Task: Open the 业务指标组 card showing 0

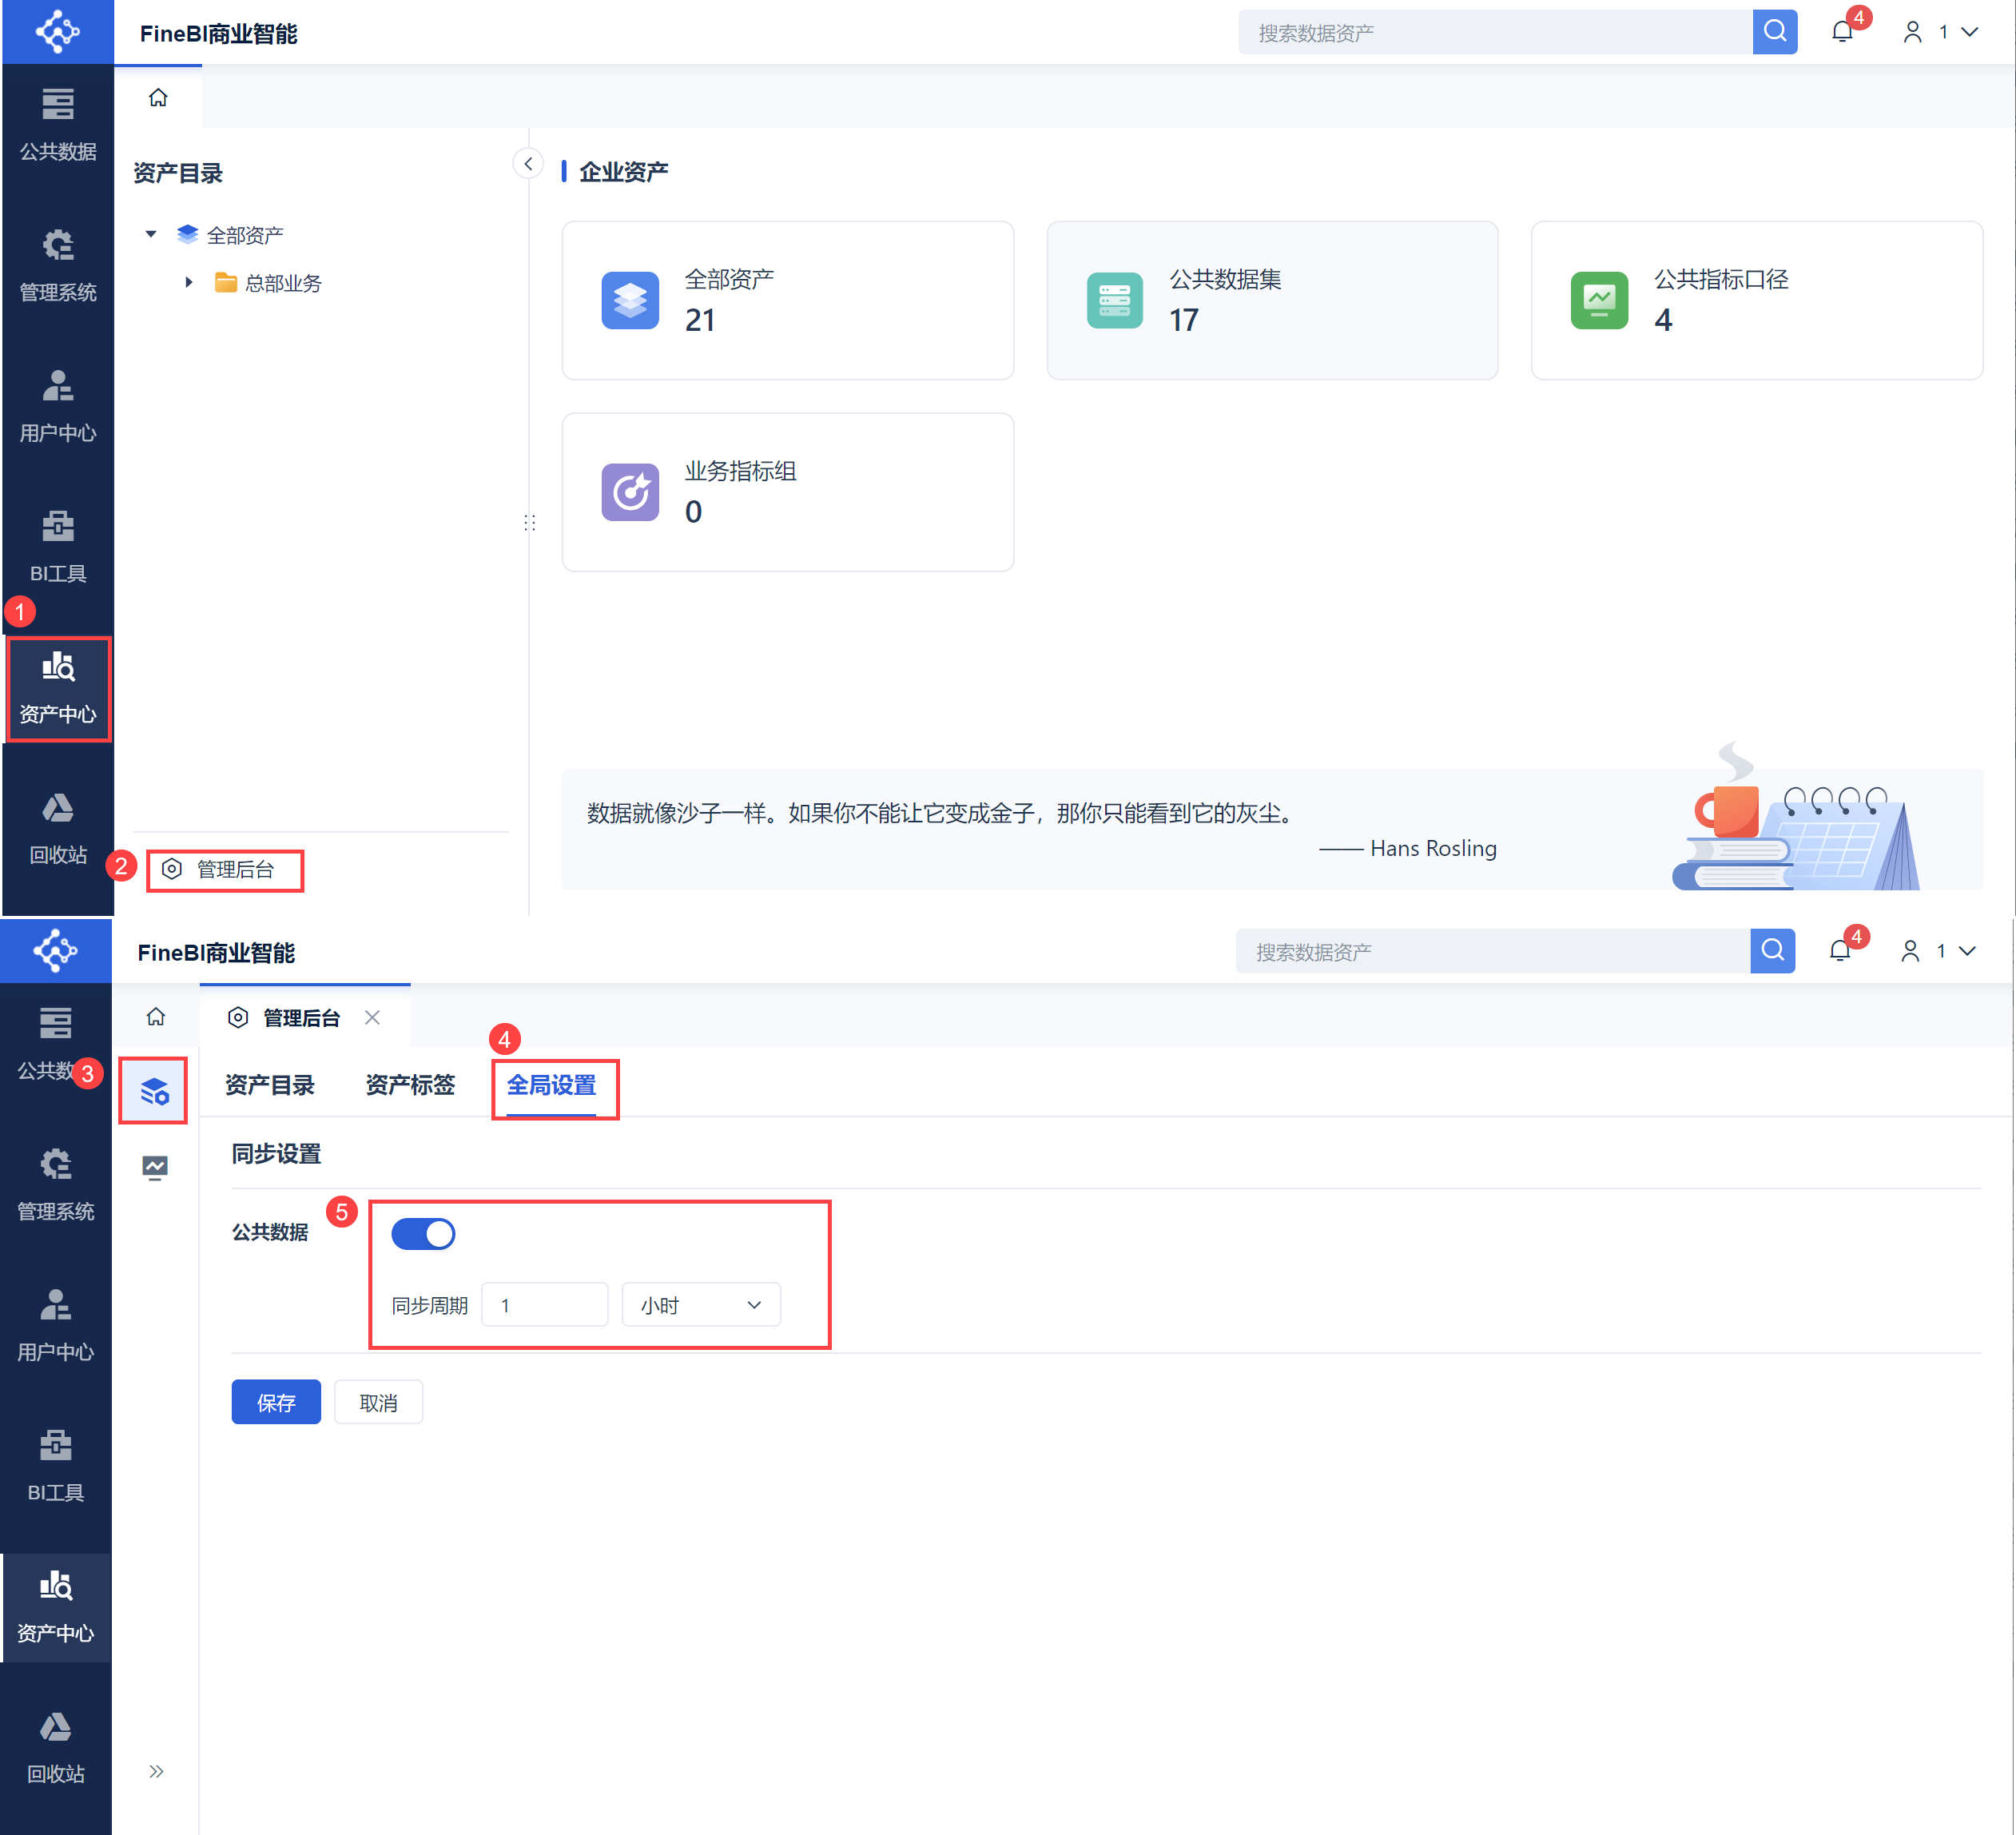Action: (x=788, y=492)
